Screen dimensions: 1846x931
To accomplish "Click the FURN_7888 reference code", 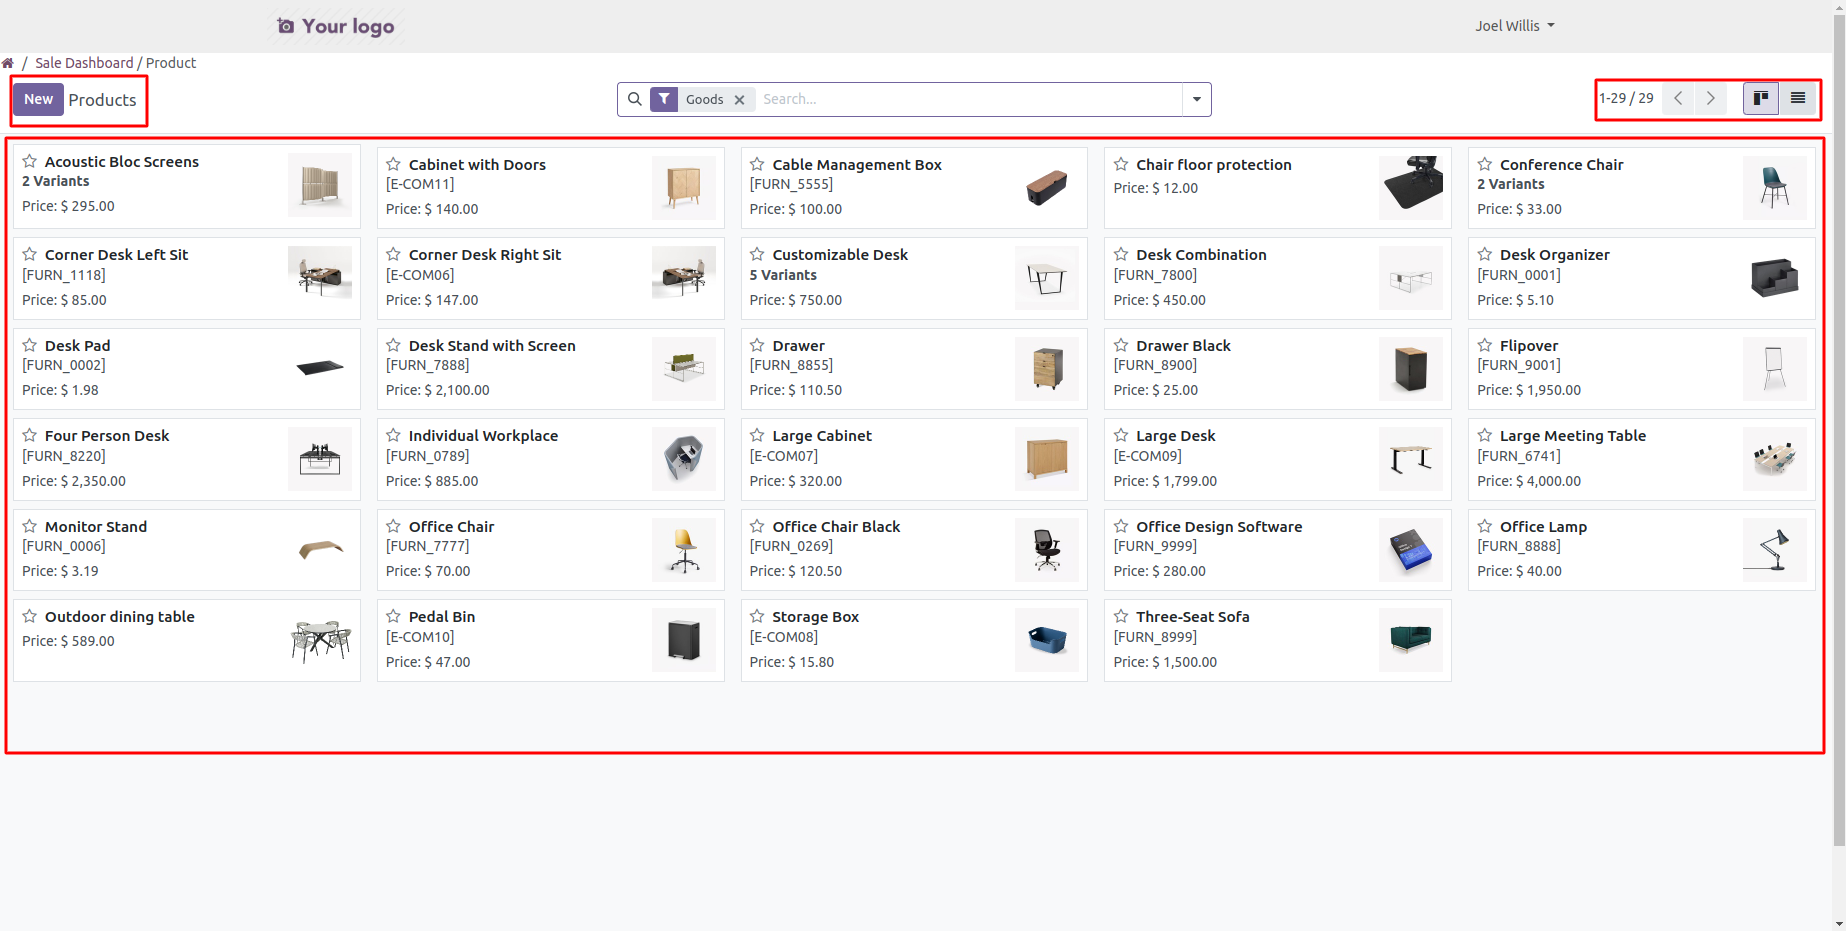I will tap(427, 365).
